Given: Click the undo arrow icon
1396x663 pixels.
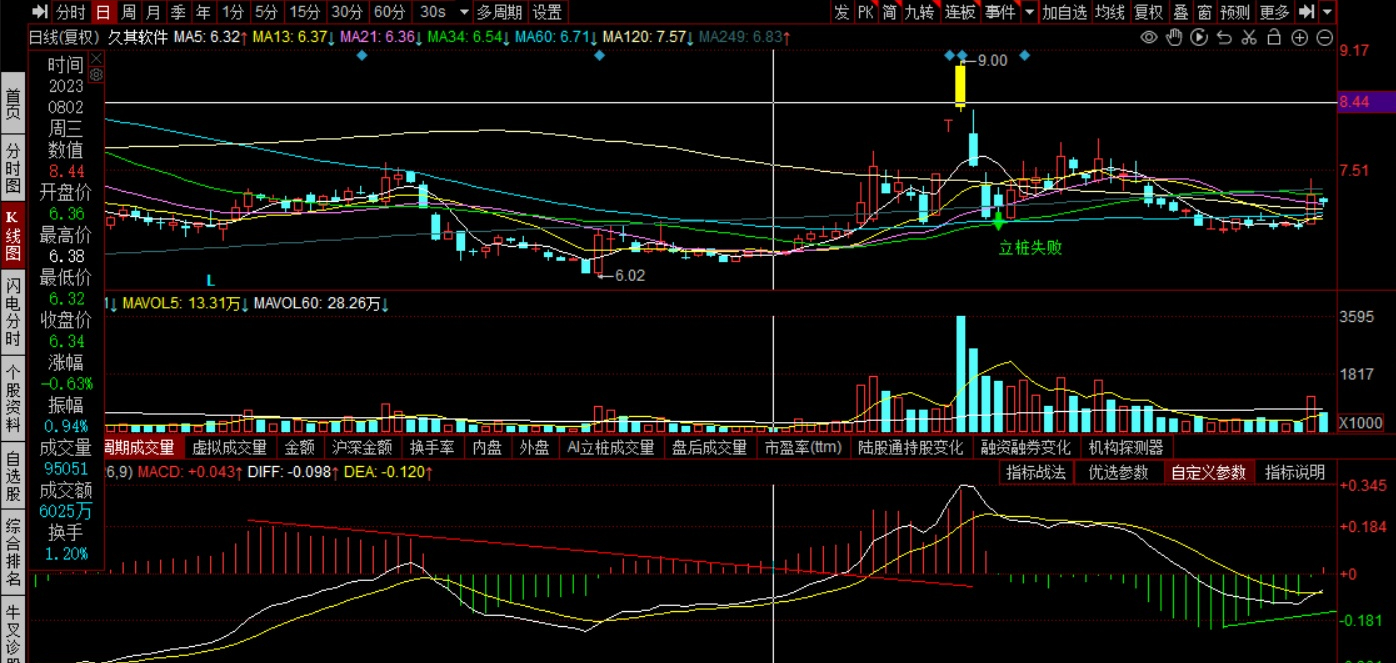Looking at the screenshot, I should [1224, 37].
